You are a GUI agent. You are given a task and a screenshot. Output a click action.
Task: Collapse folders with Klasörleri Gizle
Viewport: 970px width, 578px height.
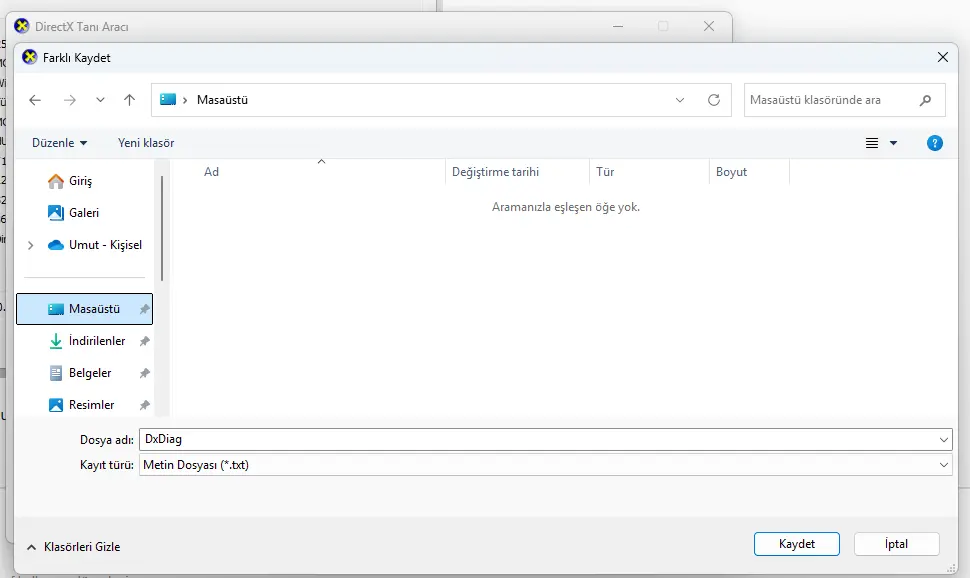point(74,547)
